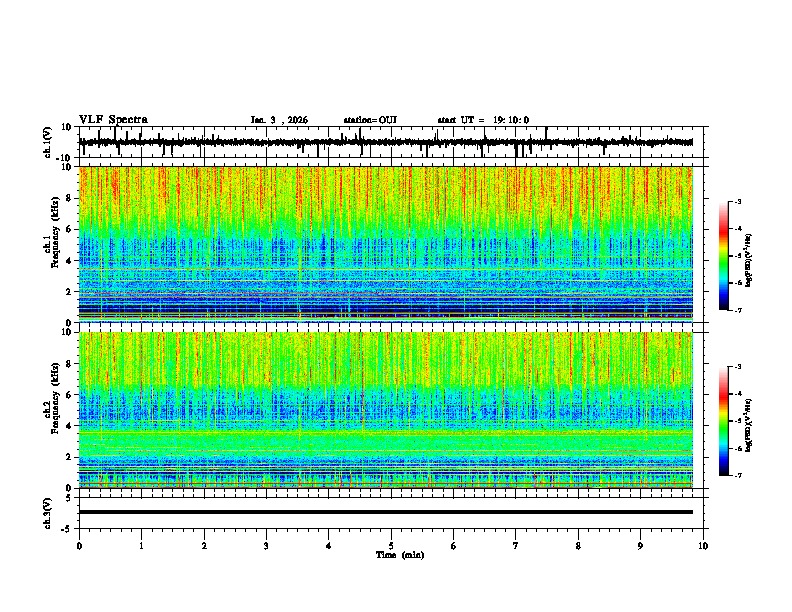792x612 pixels.
Task: Click the "VLF Spectra" plot title
Action: click(x=113, y=120)
